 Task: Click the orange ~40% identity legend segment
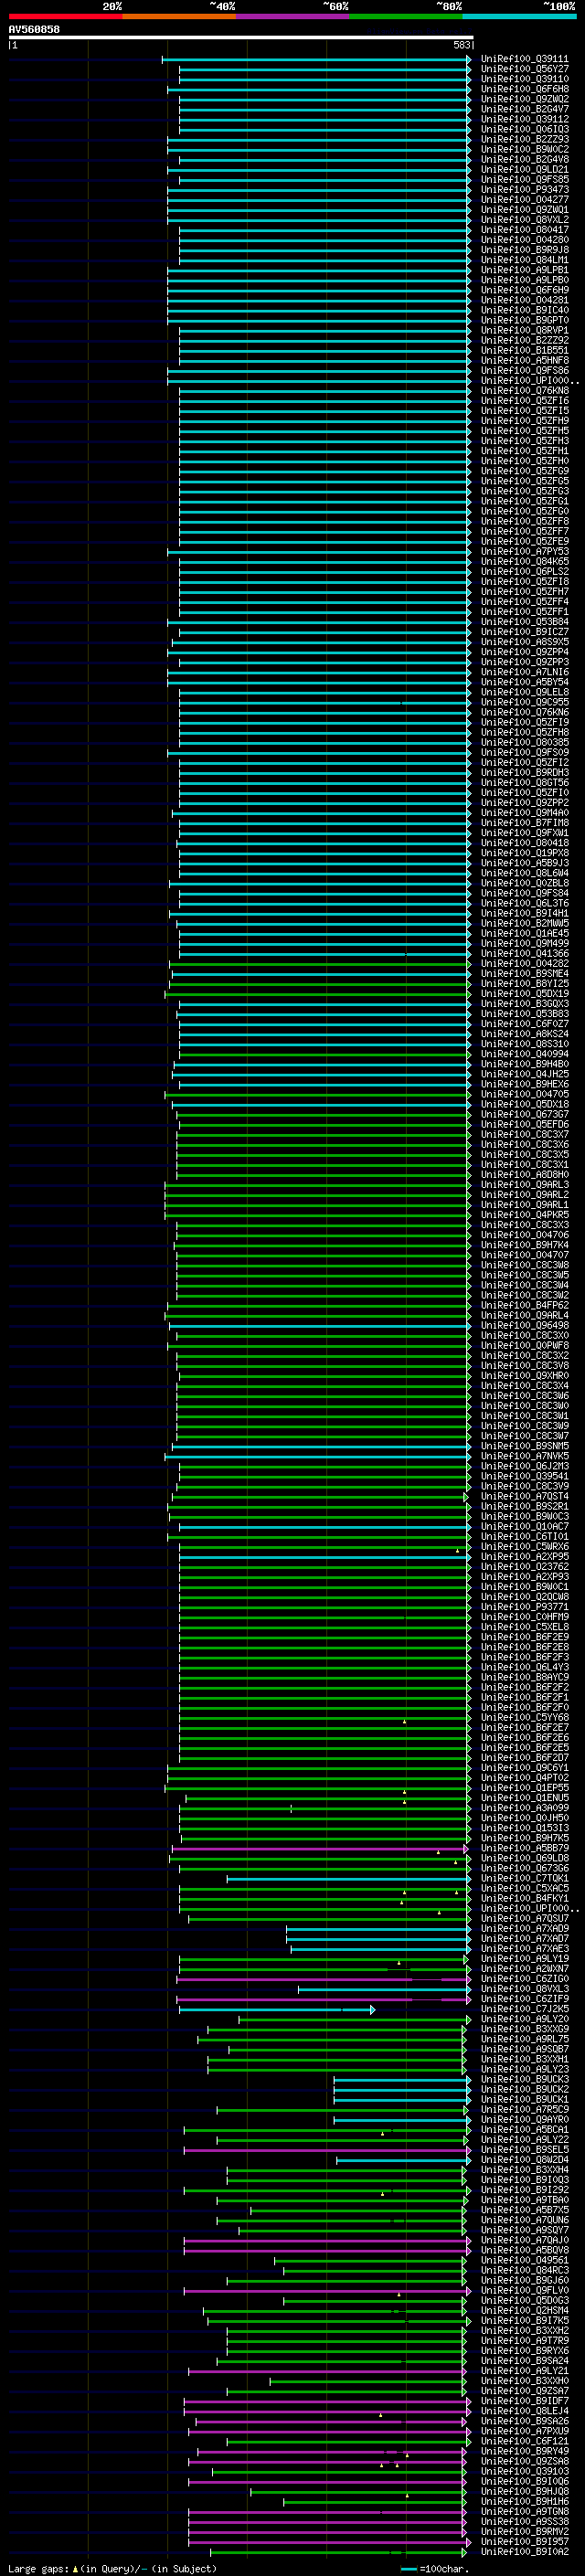click(179, 16)
